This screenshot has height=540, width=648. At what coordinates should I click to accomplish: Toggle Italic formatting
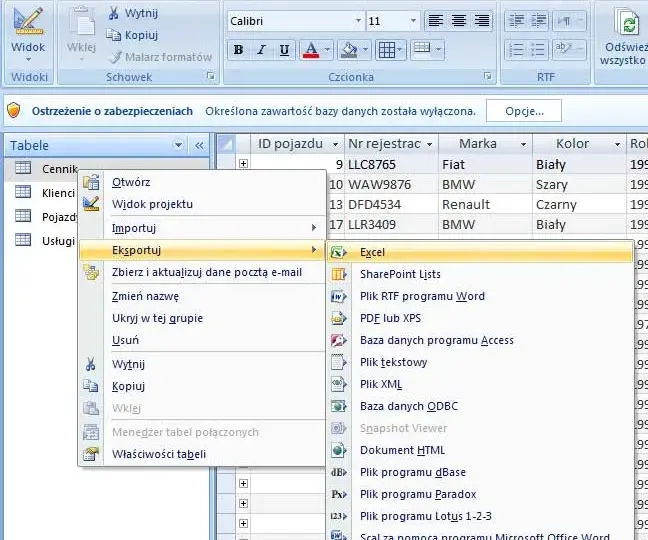[261, 50]
